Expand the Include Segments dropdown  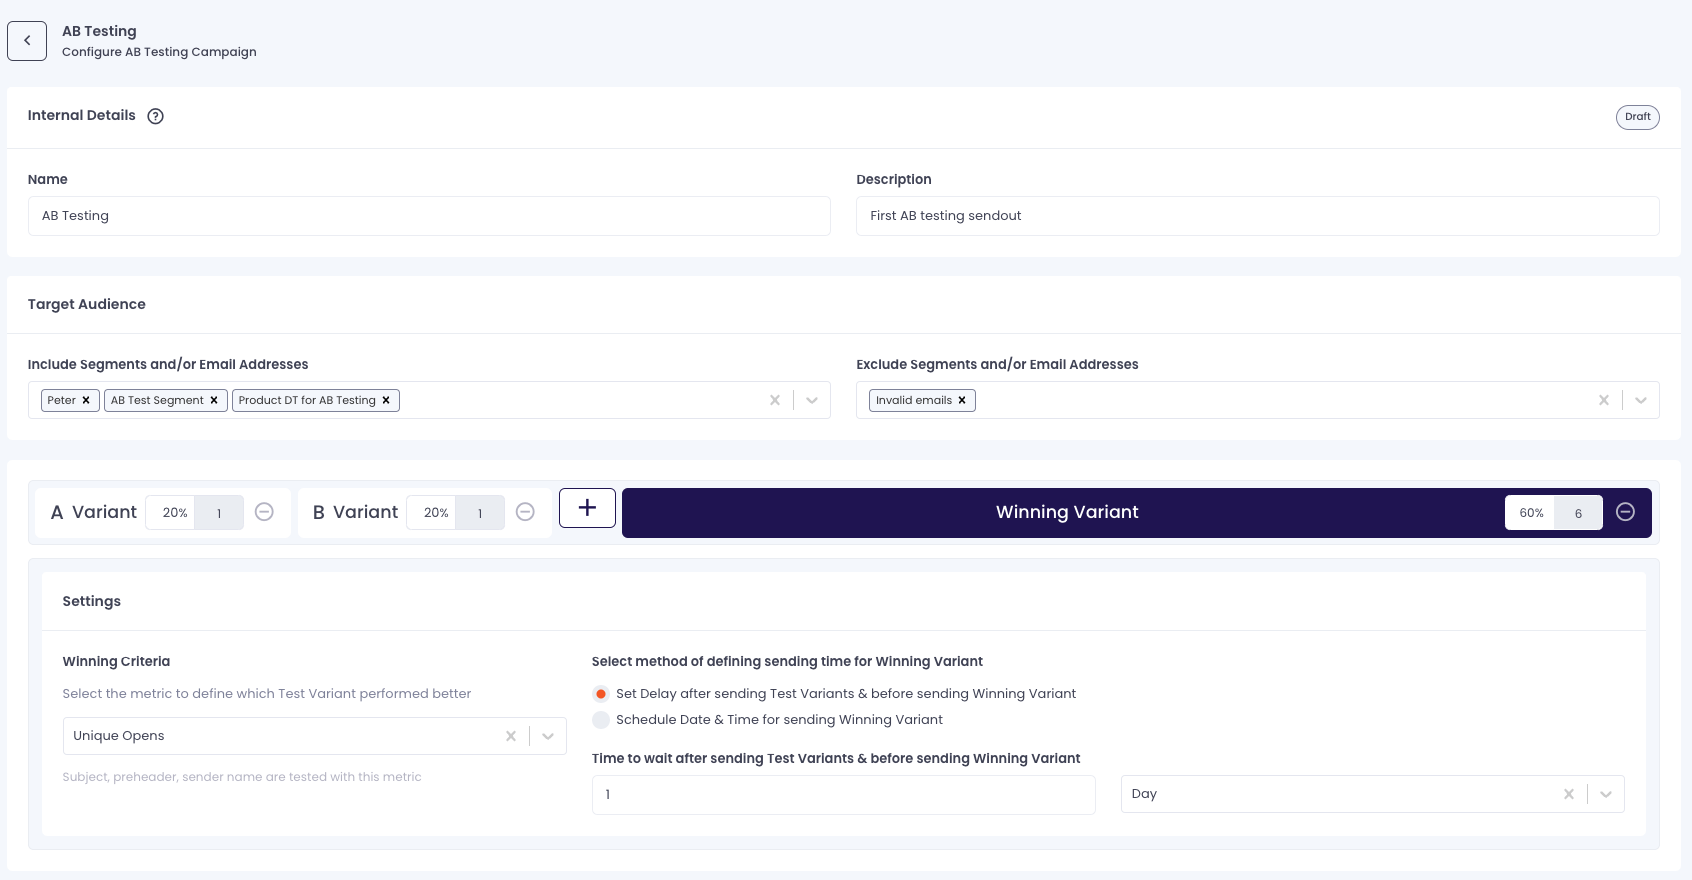coord(812,400)
